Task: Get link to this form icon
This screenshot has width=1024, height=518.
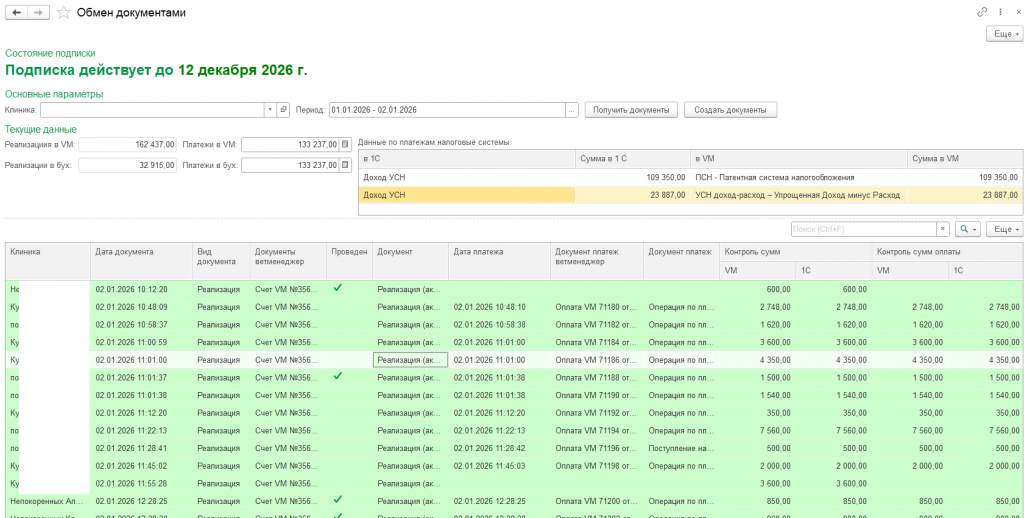Action: (982, 12)
